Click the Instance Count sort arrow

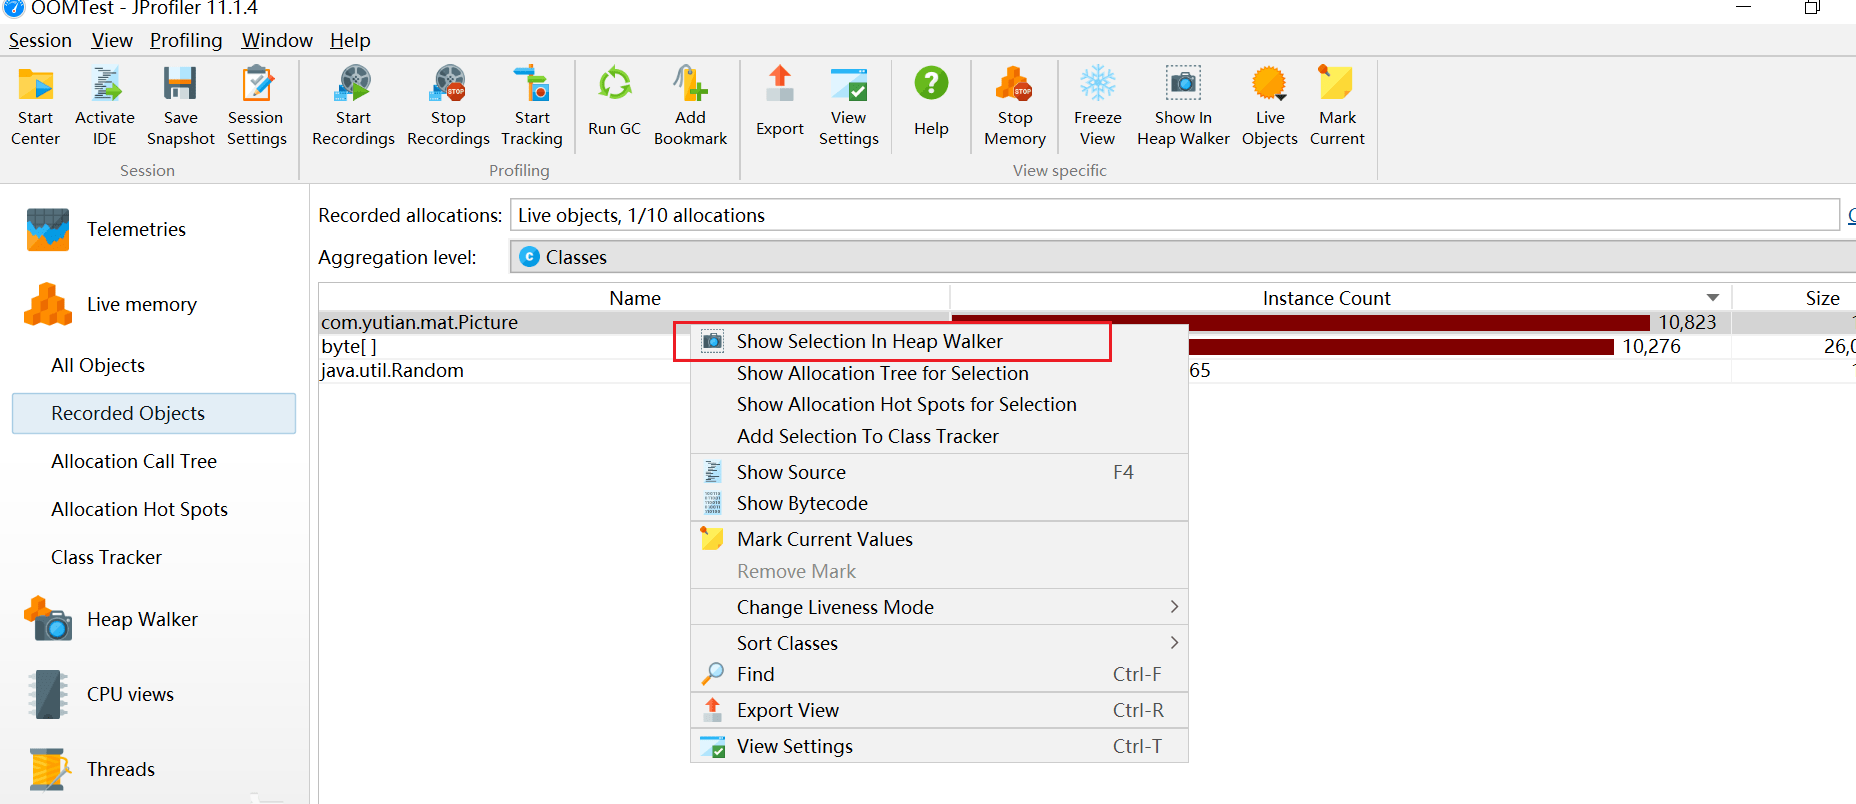coord(1713,298)
